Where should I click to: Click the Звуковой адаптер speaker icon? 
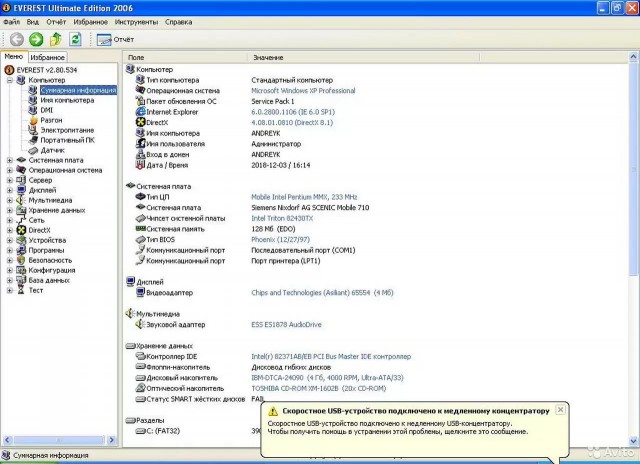click(x=140, y=324)
